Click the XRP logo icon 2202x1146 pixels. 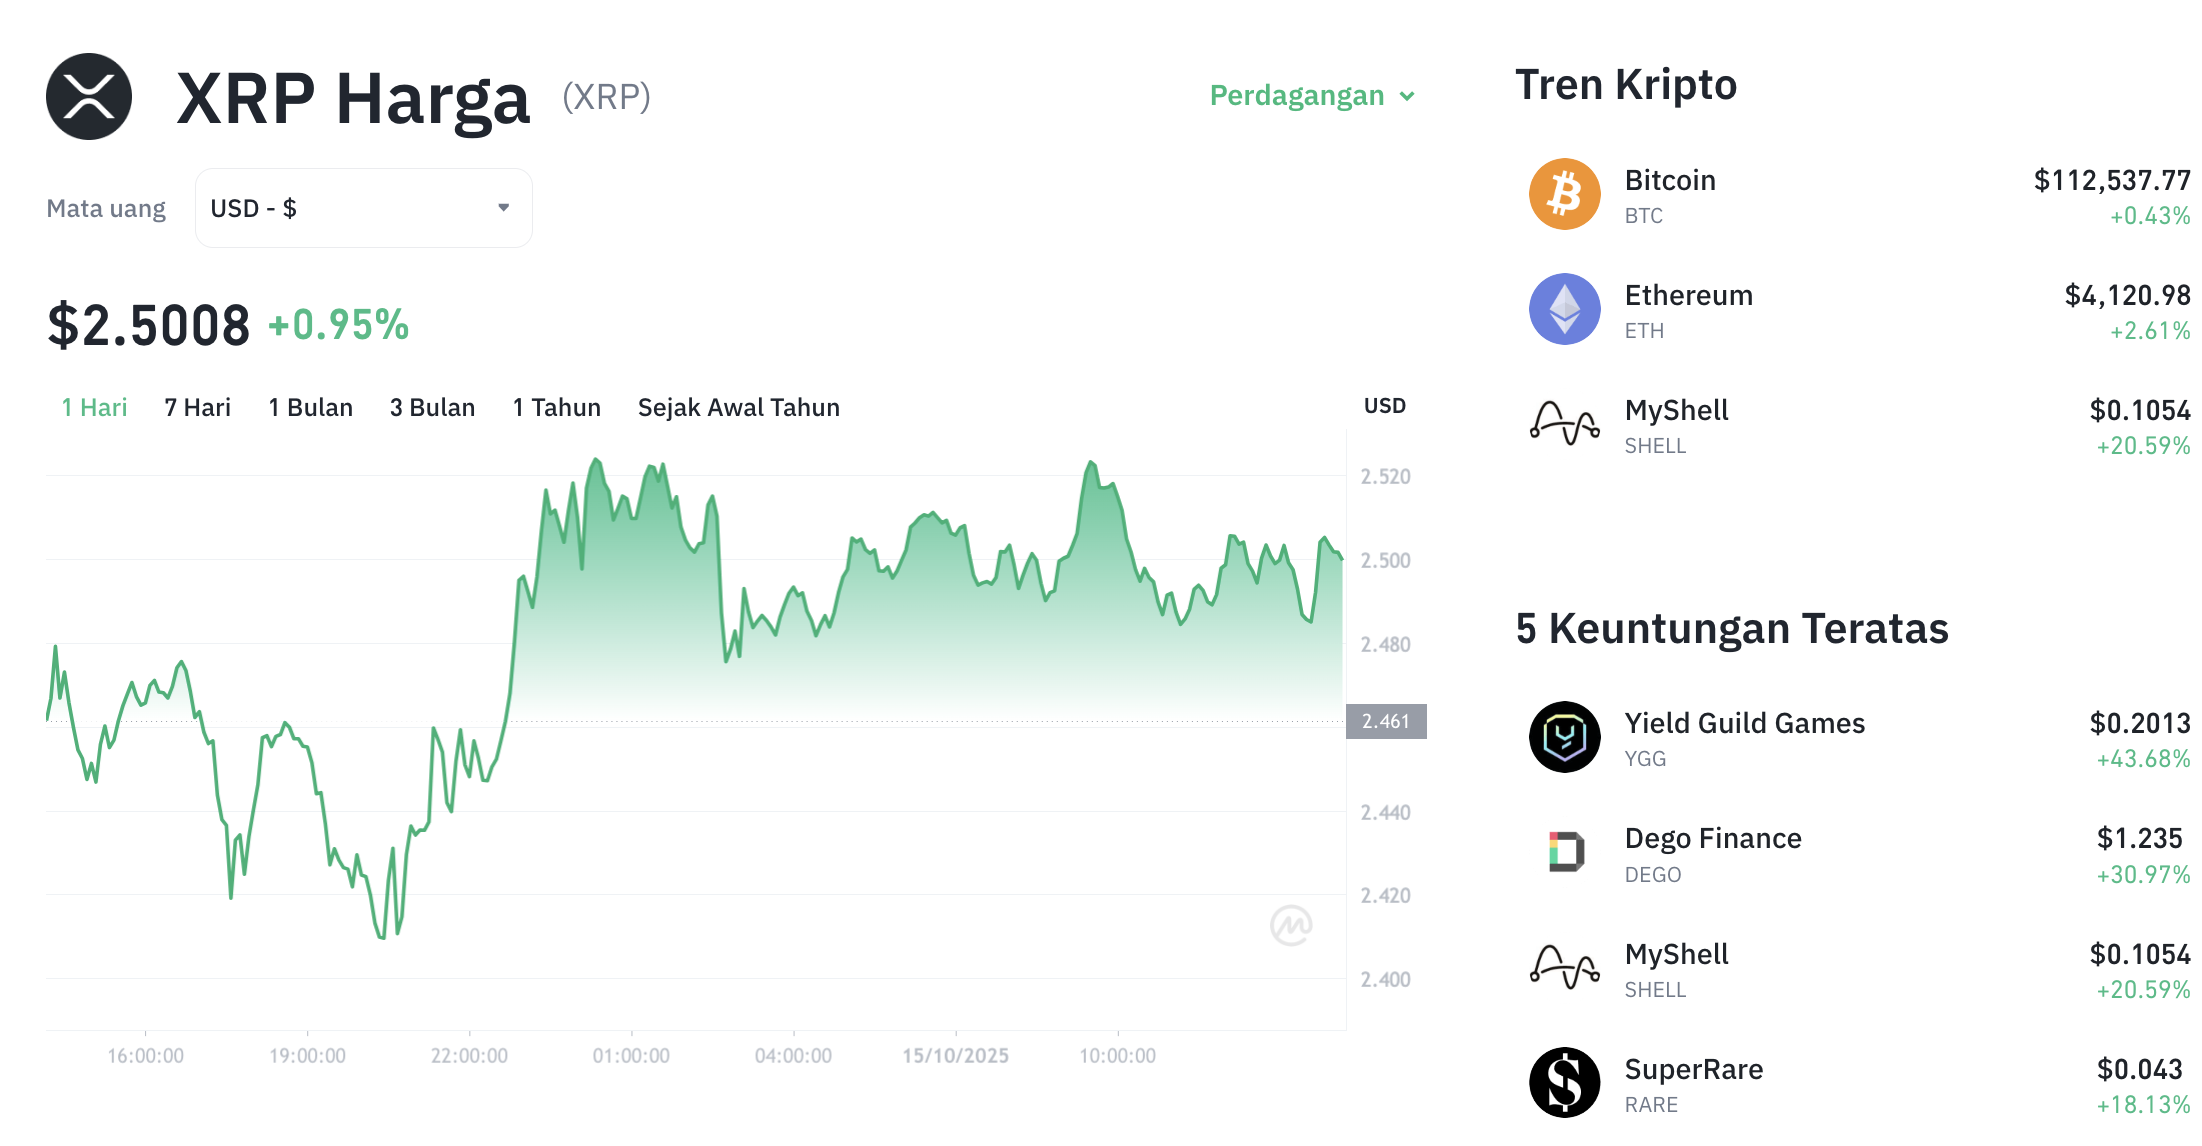click(89, 97)
